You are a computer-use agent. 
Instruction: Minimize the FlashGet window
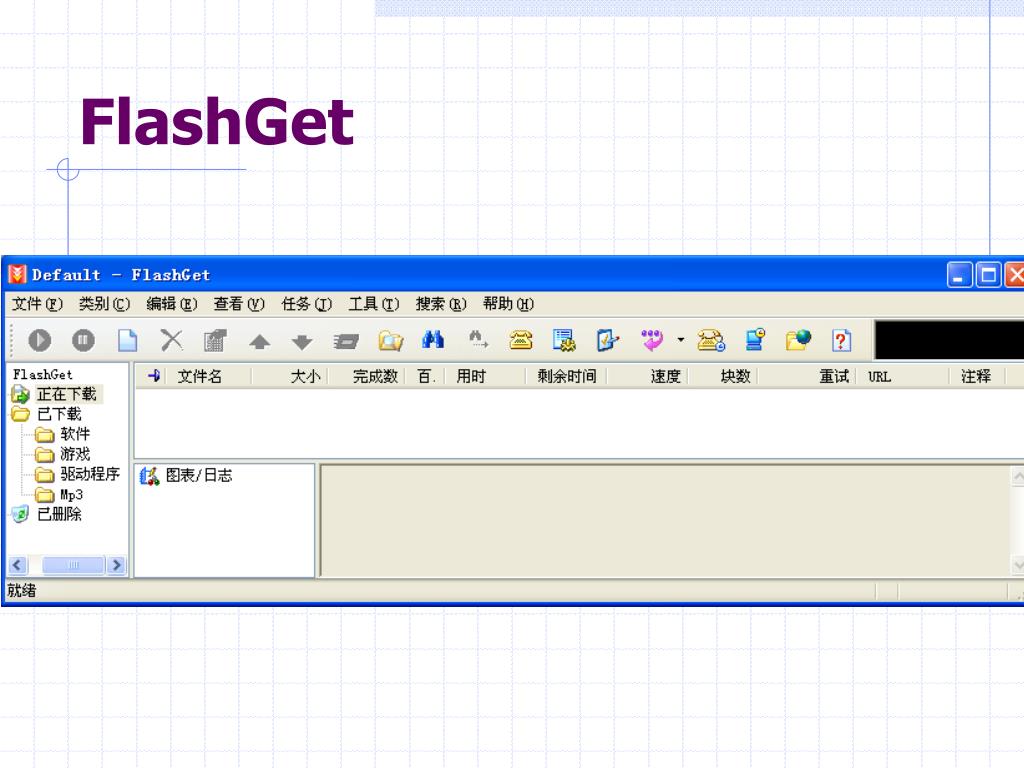959,275
